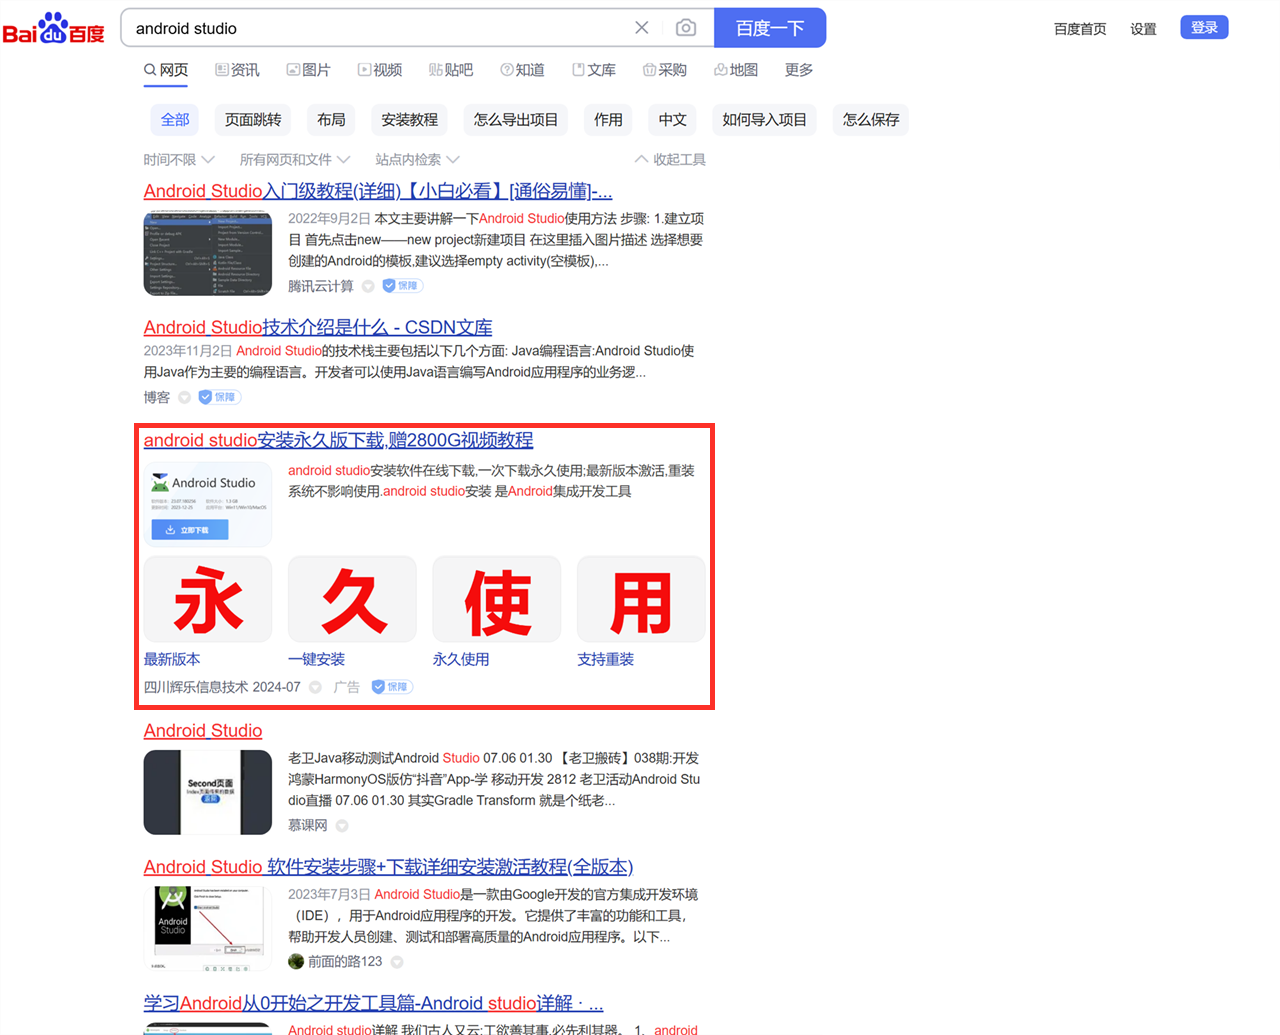Select the 网页 web tab
Viewport: 1280px width, 1035px height.
[166, 70]
